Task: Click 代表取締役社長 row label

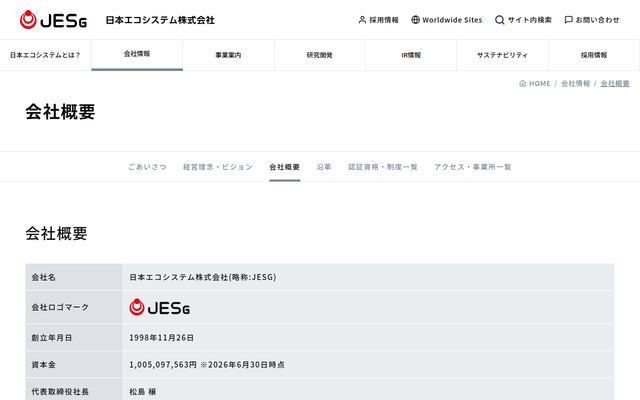Action: pos(60,391)
